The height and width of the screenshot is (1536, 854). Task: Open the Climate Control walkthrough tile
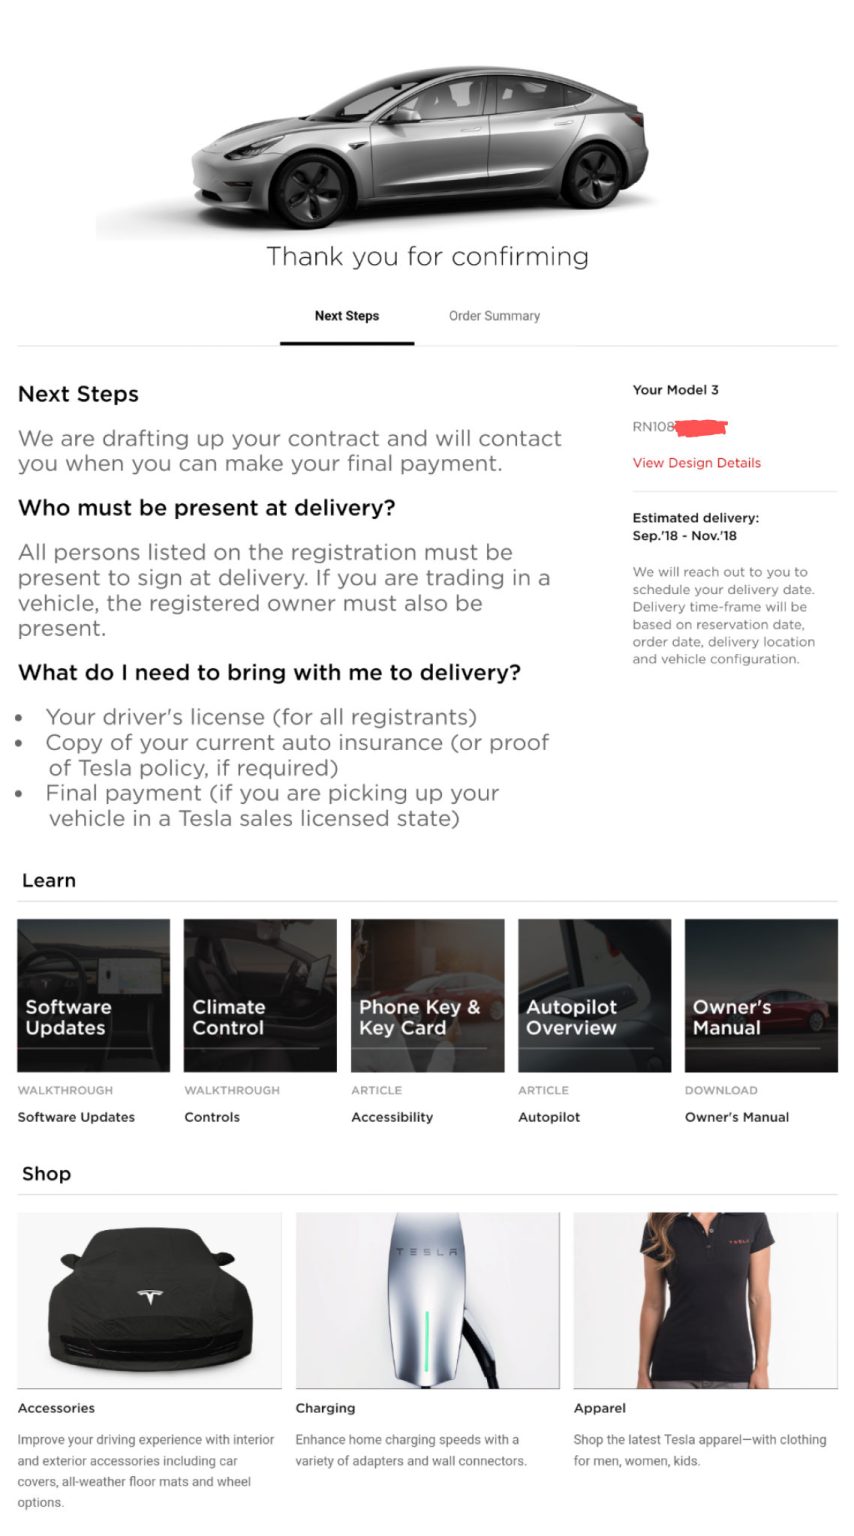(260, 995)
